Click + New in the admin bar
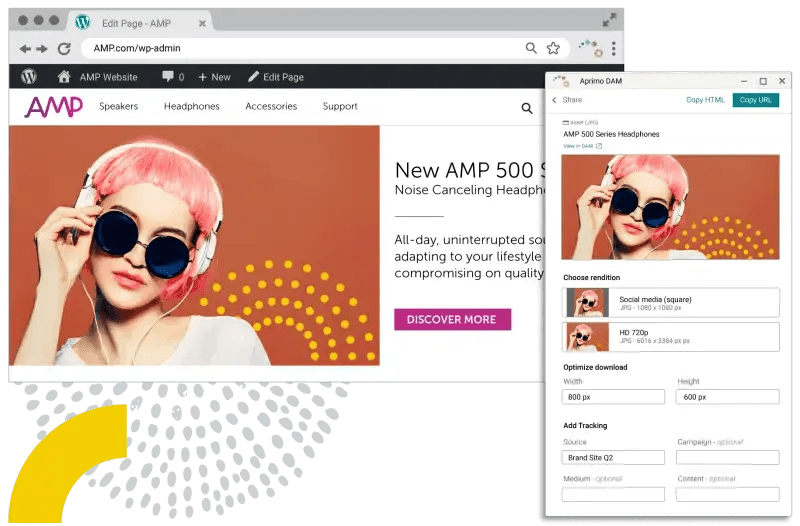Screen dimensions: 800x526 click(214, 77)
